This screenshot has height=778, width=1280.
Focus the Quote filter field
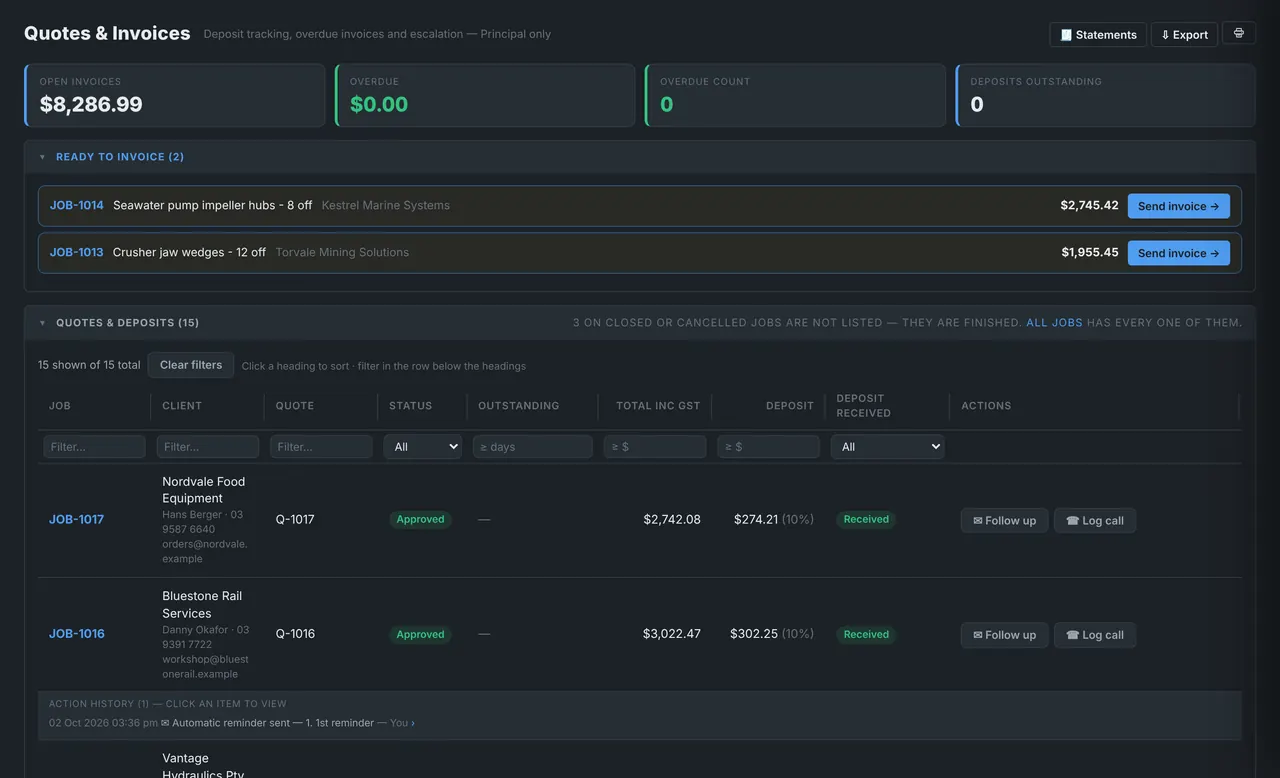tap(321, 447)
